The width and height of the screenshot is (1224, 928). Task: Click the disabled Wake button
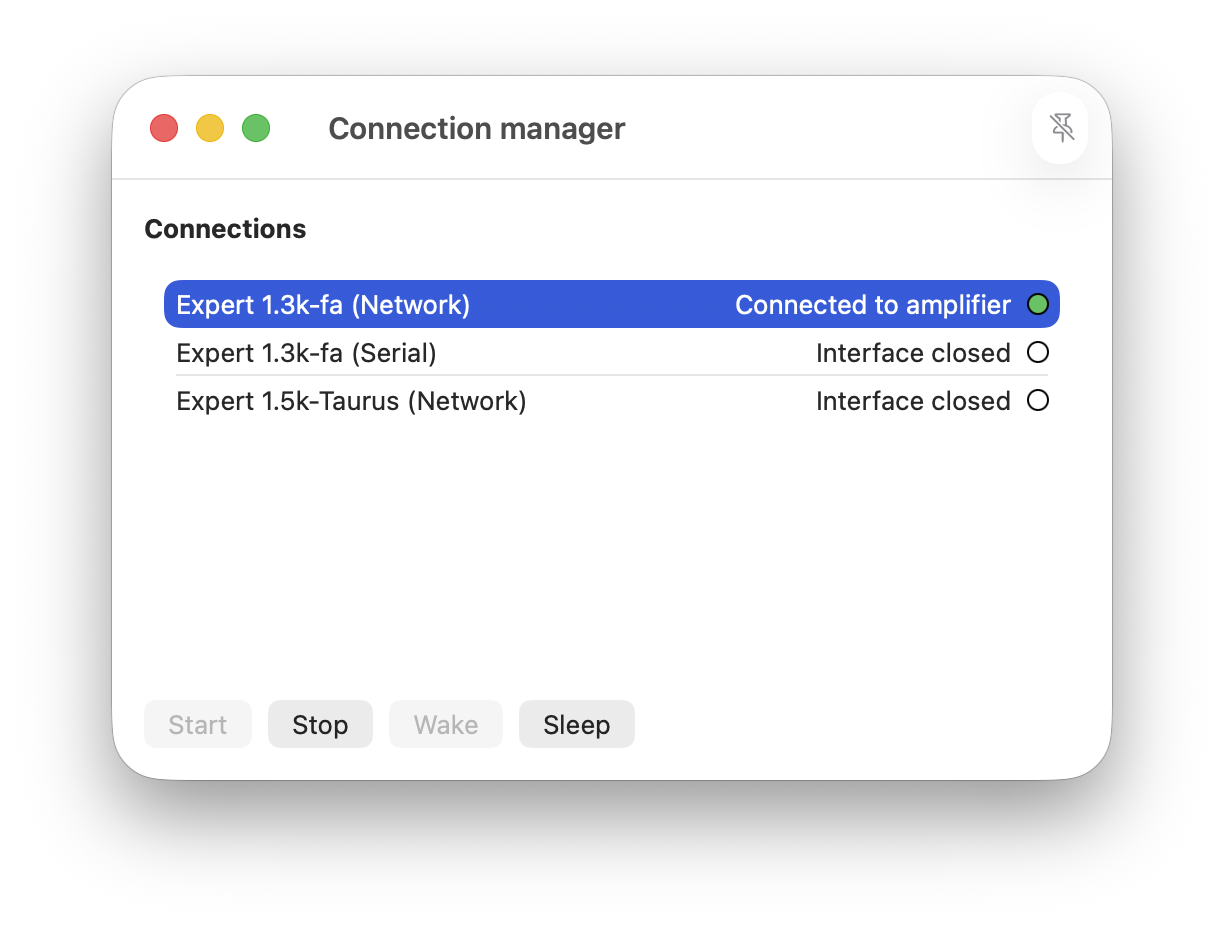click(446, 724)
